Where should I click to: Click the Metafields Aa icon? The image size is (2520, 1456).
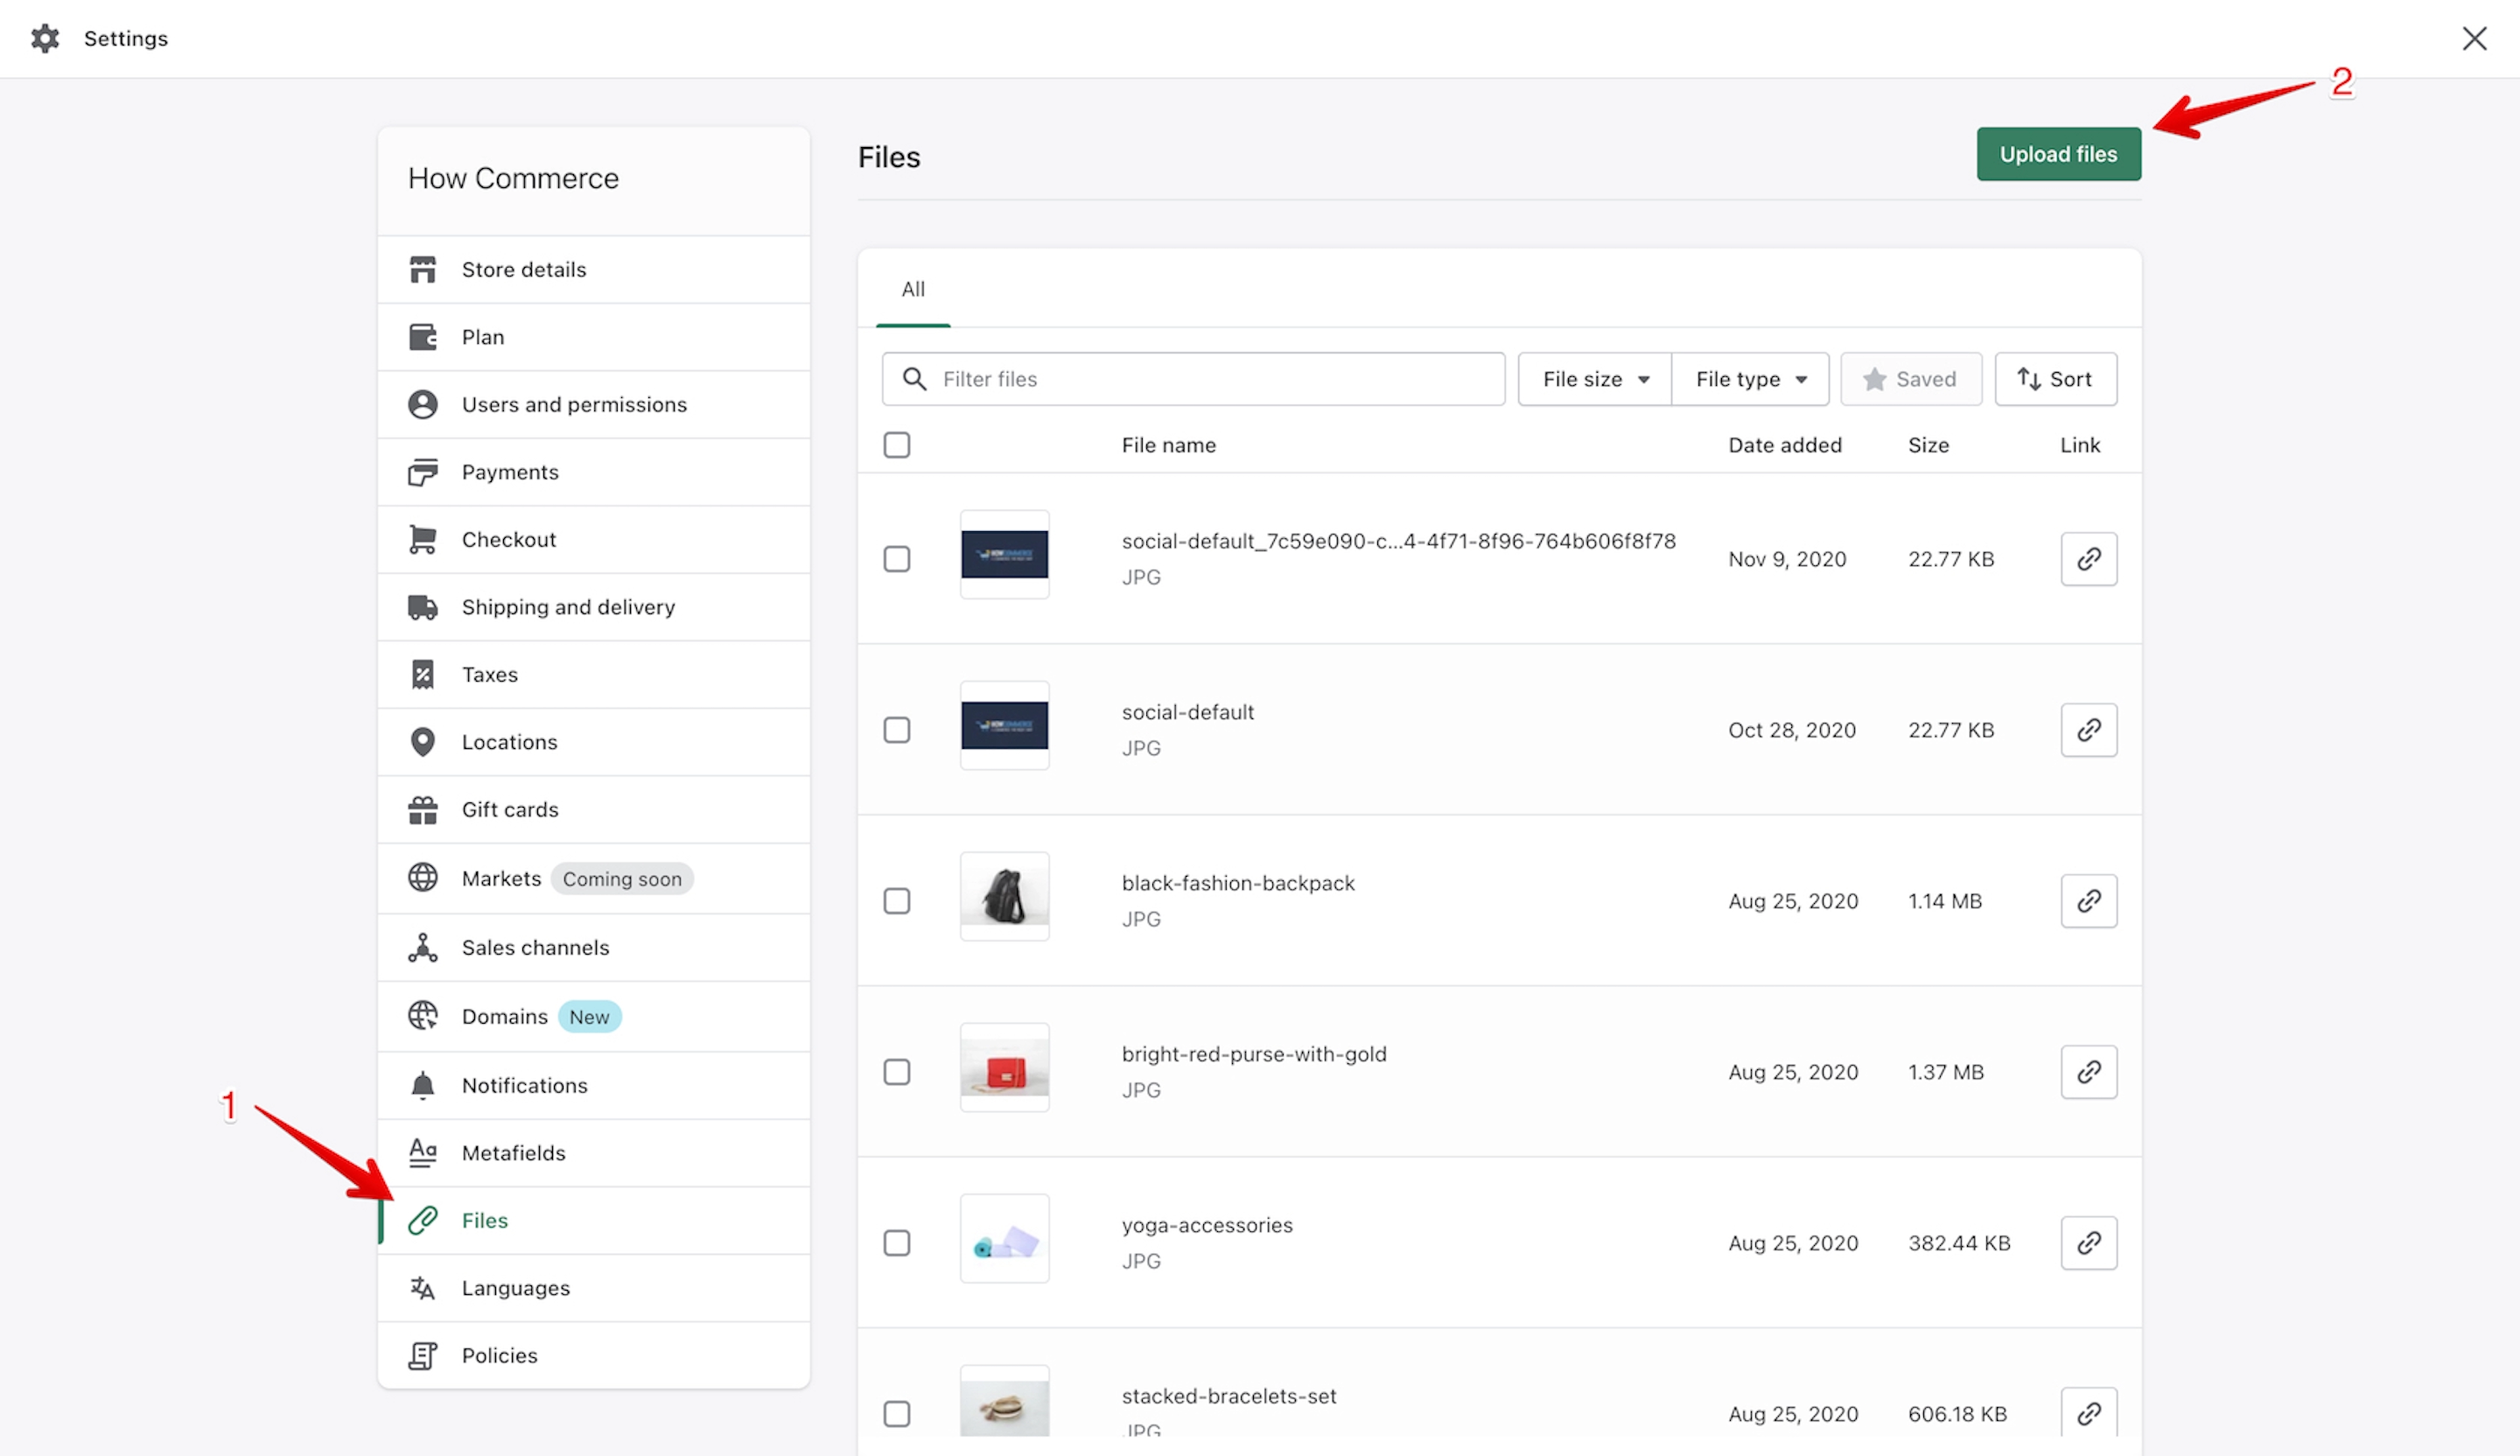[423, 1152]
